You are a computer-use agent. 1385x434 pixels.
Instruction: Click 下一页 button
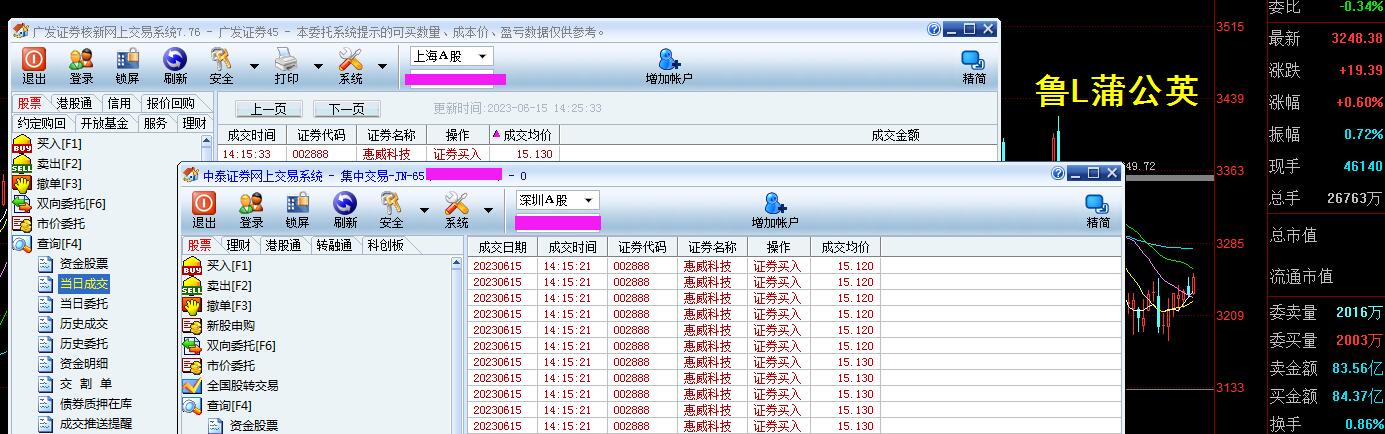(347, 109)
